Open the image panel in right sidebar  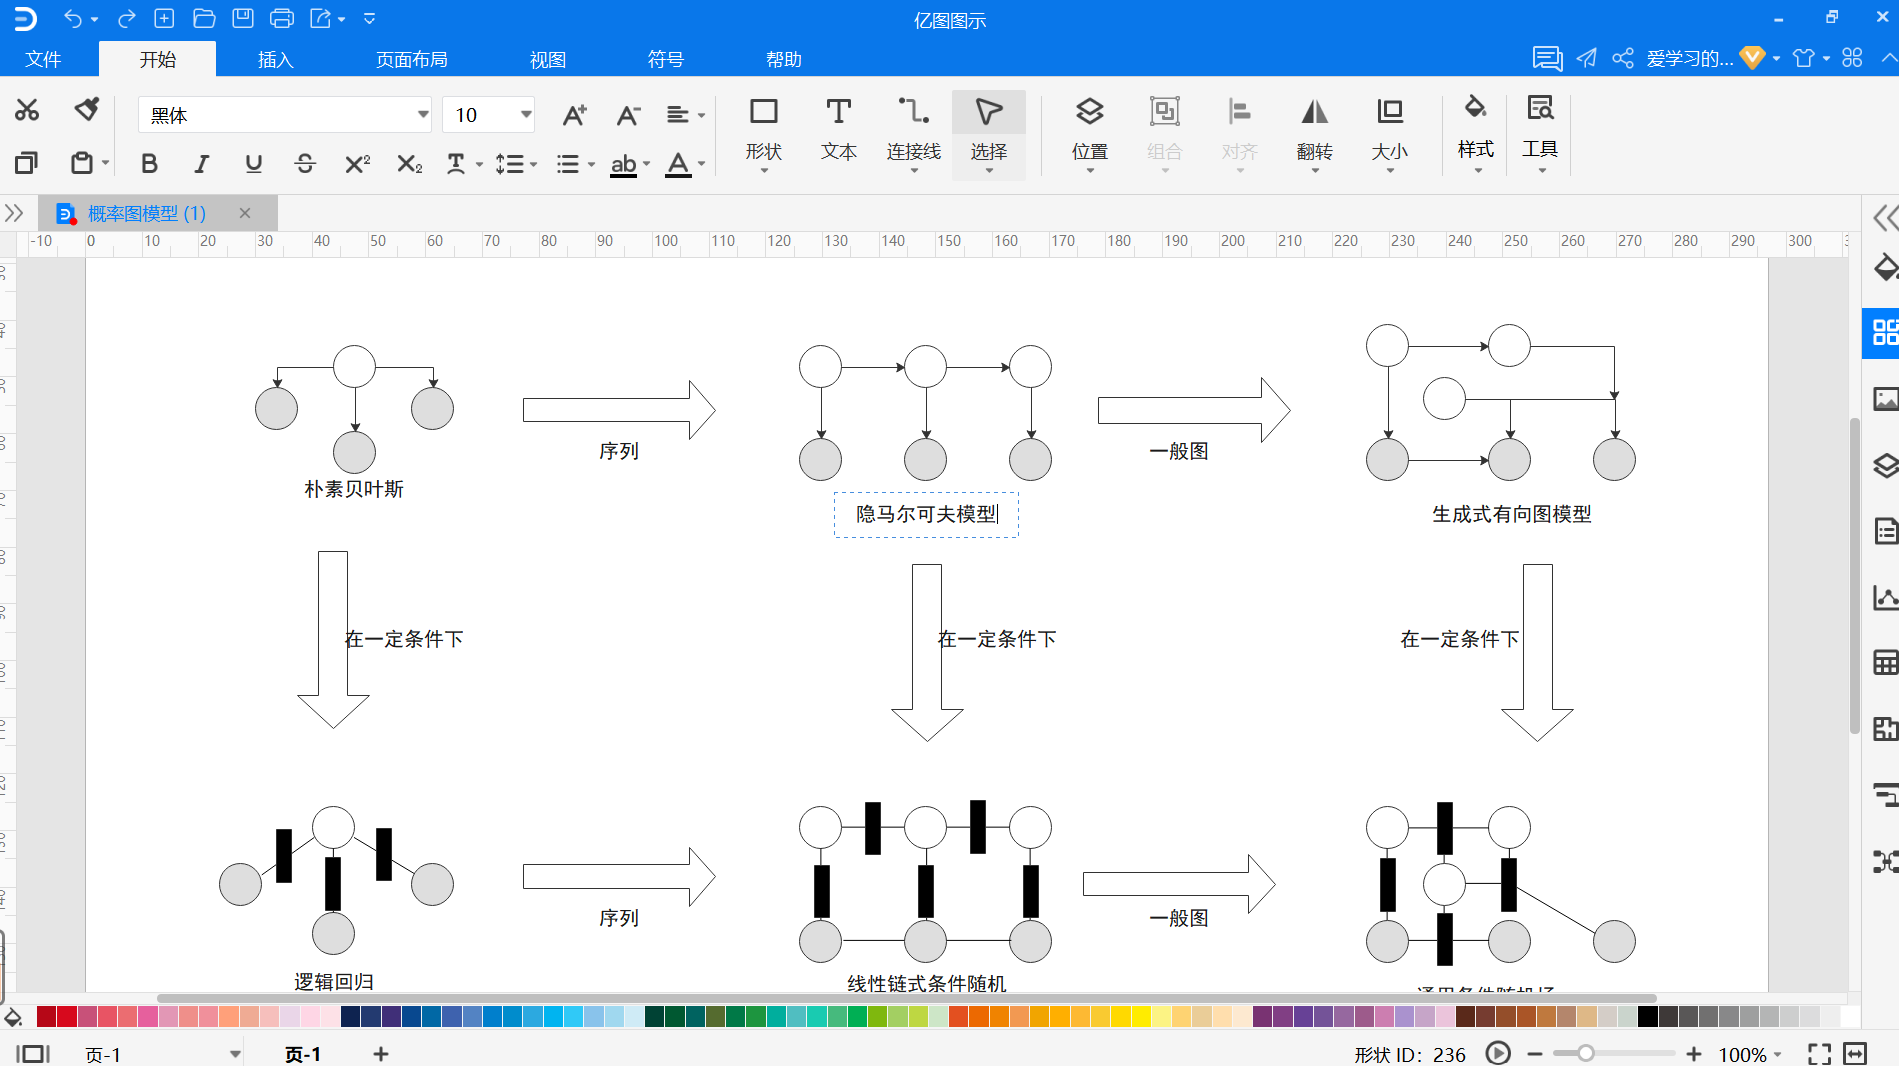[x=1885, y=399]
